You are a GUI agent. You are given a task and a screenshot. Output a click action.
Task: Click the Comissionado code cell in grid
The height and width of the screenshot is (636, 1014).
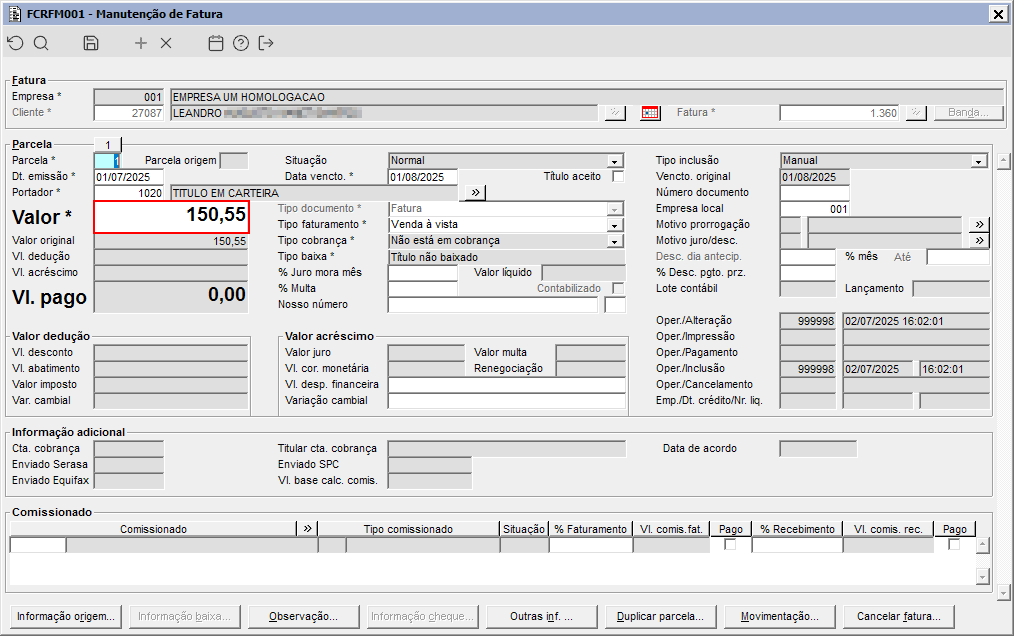click(x=38, y=545)
